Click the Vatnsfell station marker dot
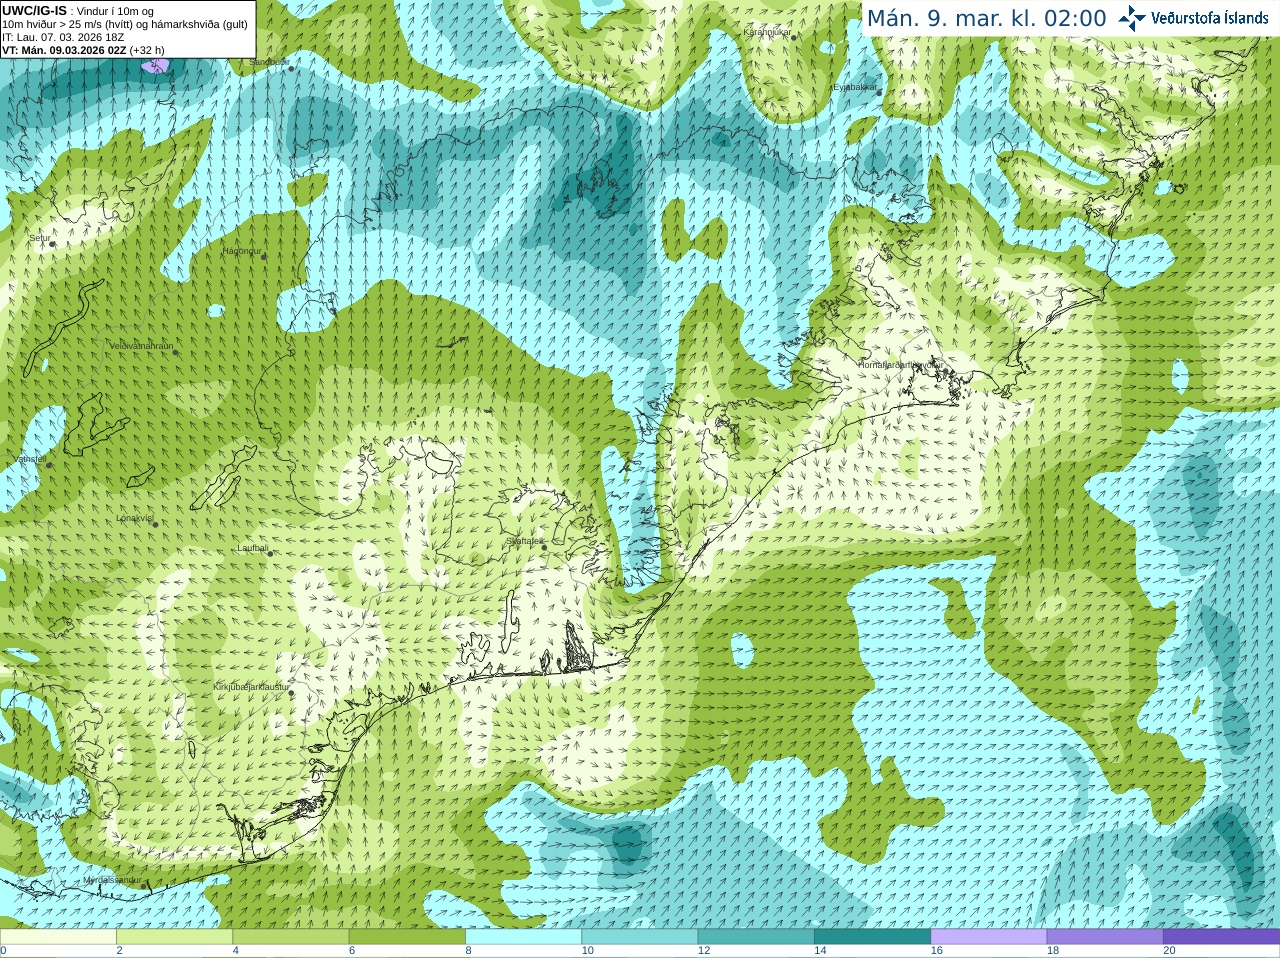The height and width of the screenshot is (958, 1280). pyautogui.click(x=48, y=465)
